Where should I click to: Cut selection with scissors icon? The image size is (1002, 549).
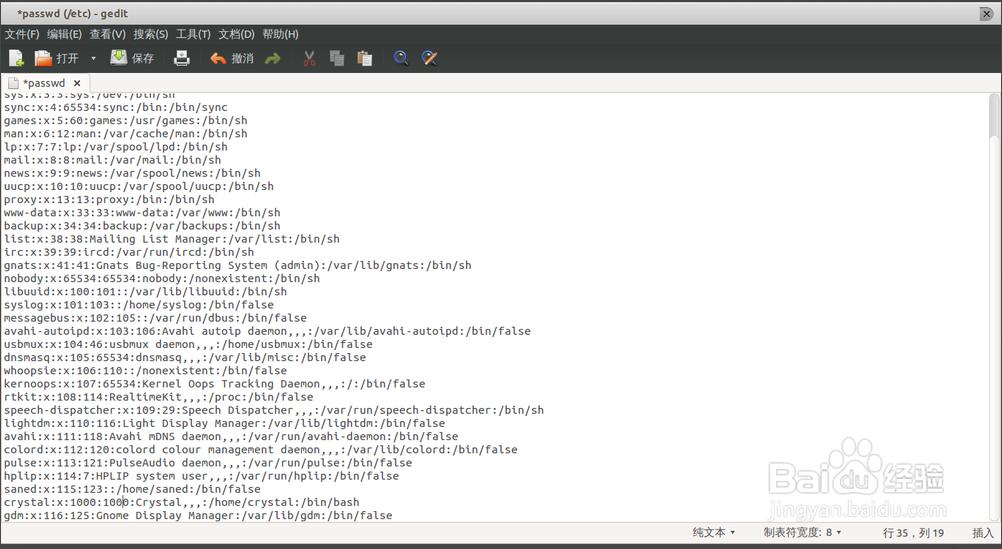click(x=309, y=59)
